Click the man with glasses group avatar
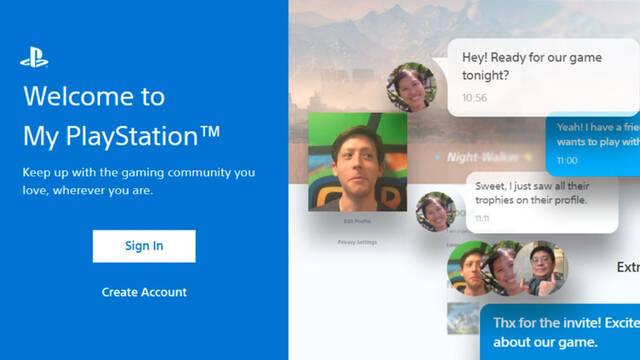The height and width of the screenshot is (360, 640). point(541,268)
